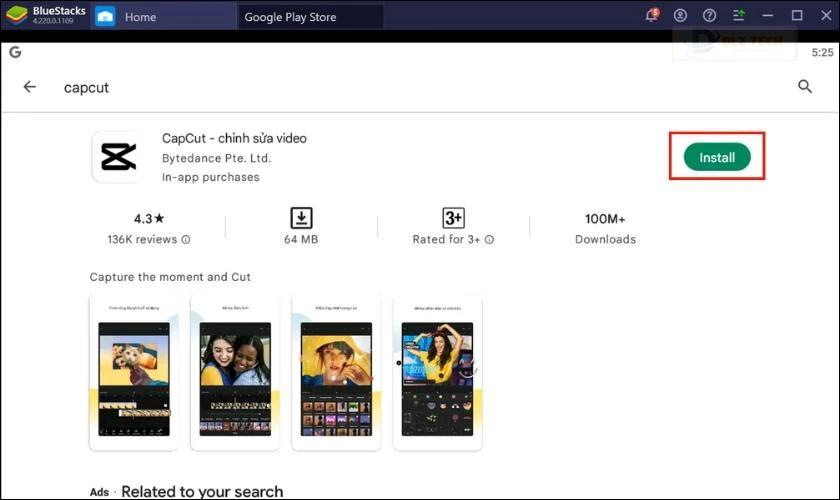Open the account profile icon
The width and height of the screenshot is (840, 500).
point(680,16)
